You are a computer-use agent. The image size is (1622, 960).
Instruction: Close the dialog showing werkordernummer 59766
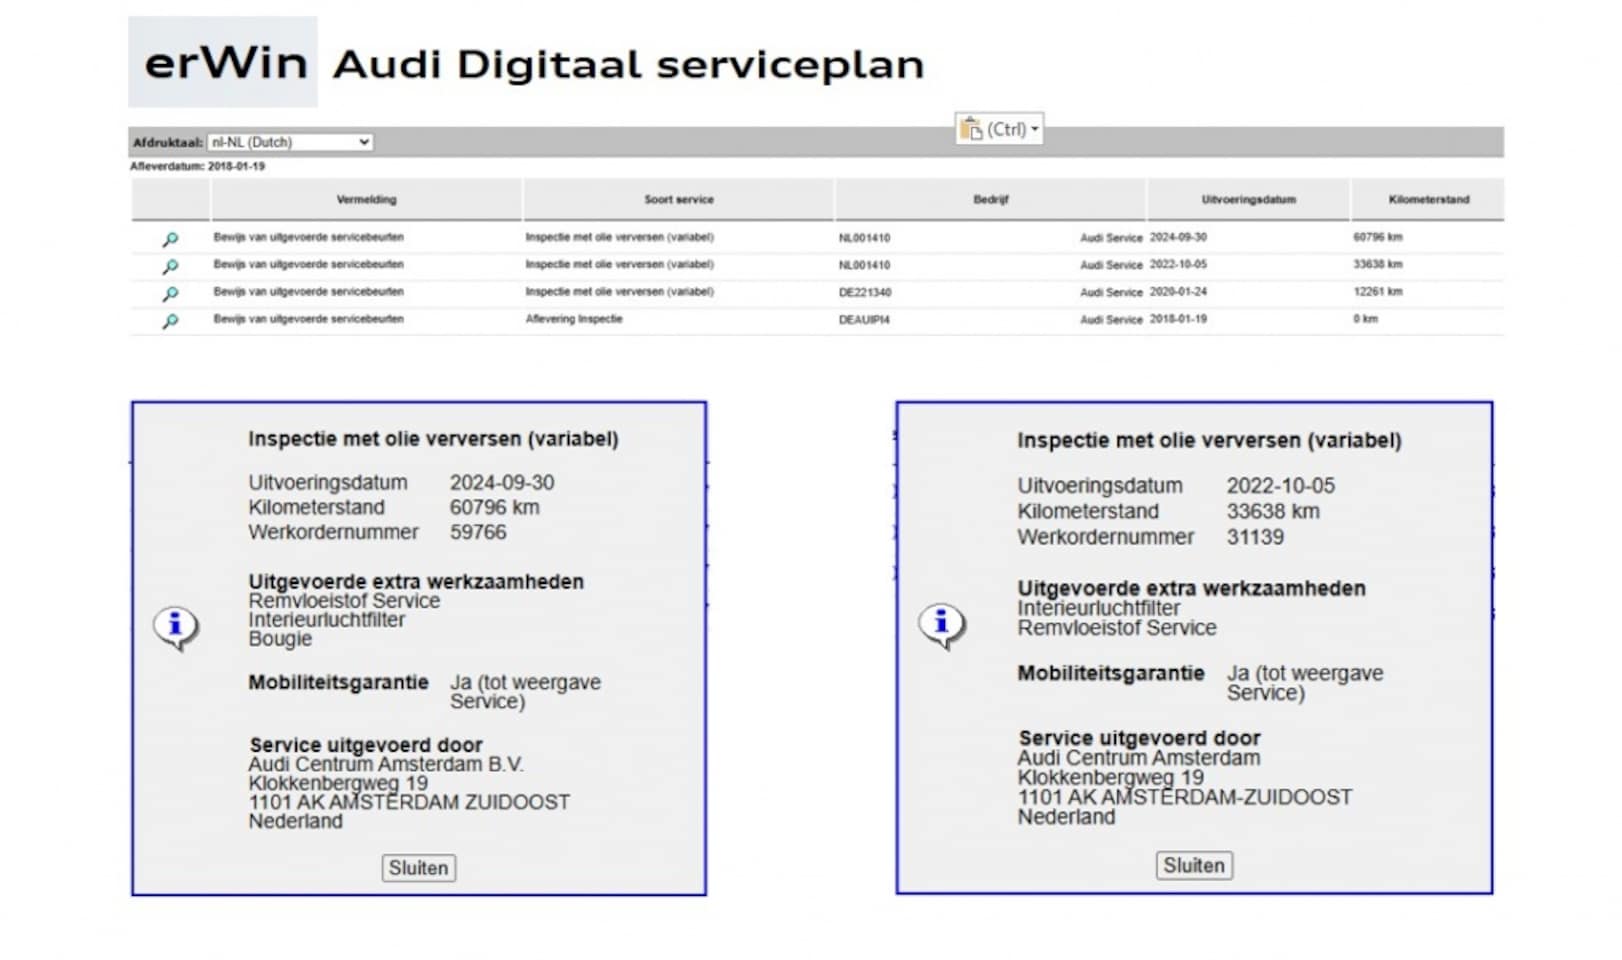pos(418,868)
